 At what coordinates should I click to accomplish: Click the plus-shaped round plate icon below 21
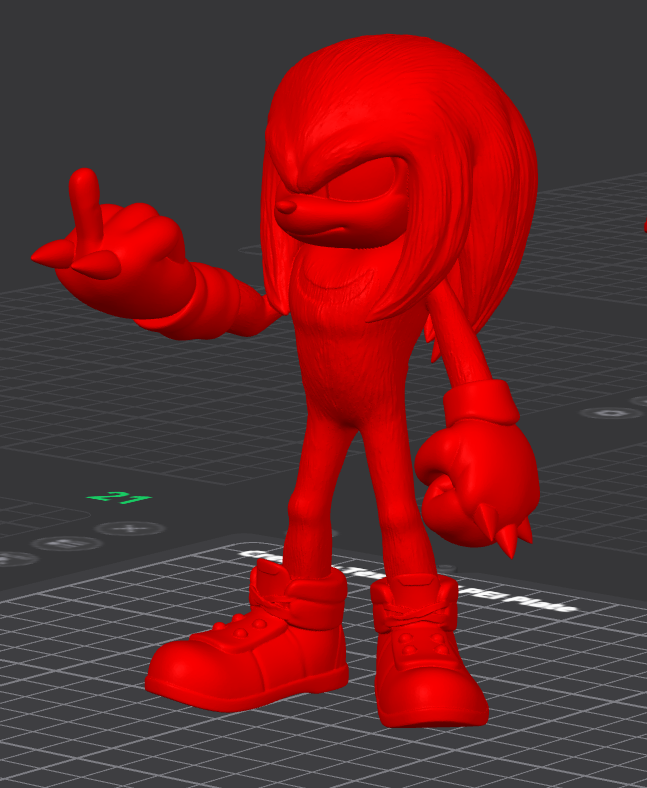point(130,529)
